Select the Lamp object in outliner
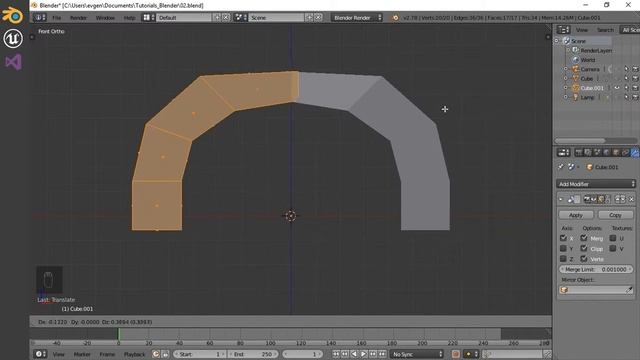 [587, 97]
